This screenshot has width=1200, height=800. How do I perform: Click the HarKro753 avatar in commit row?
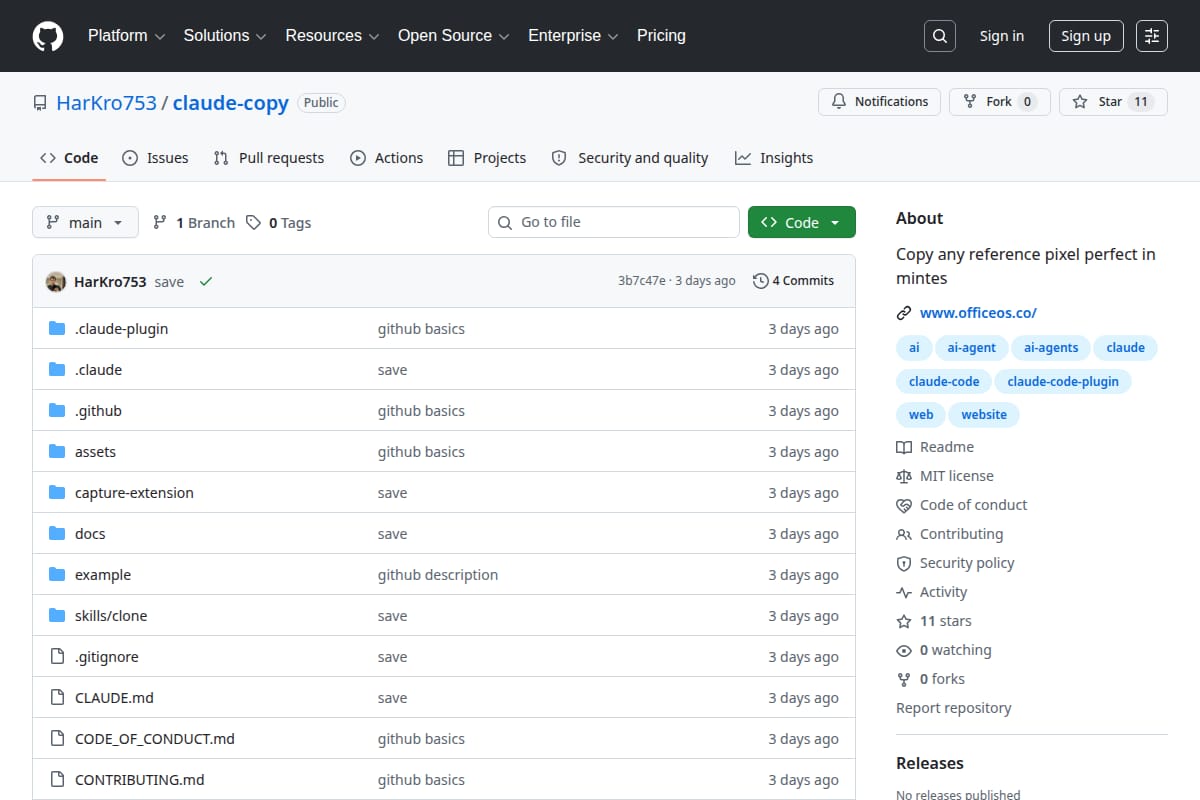pyautogui.click(x=56, y=282)
